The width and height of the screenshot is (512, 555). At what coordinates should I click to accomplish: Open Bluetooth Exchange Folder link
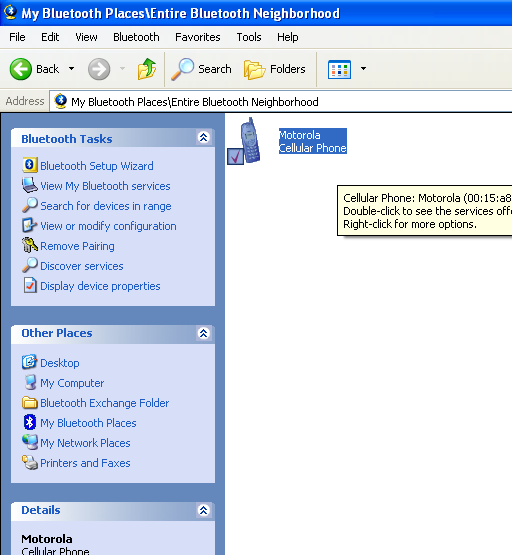[x=105, y=403]
